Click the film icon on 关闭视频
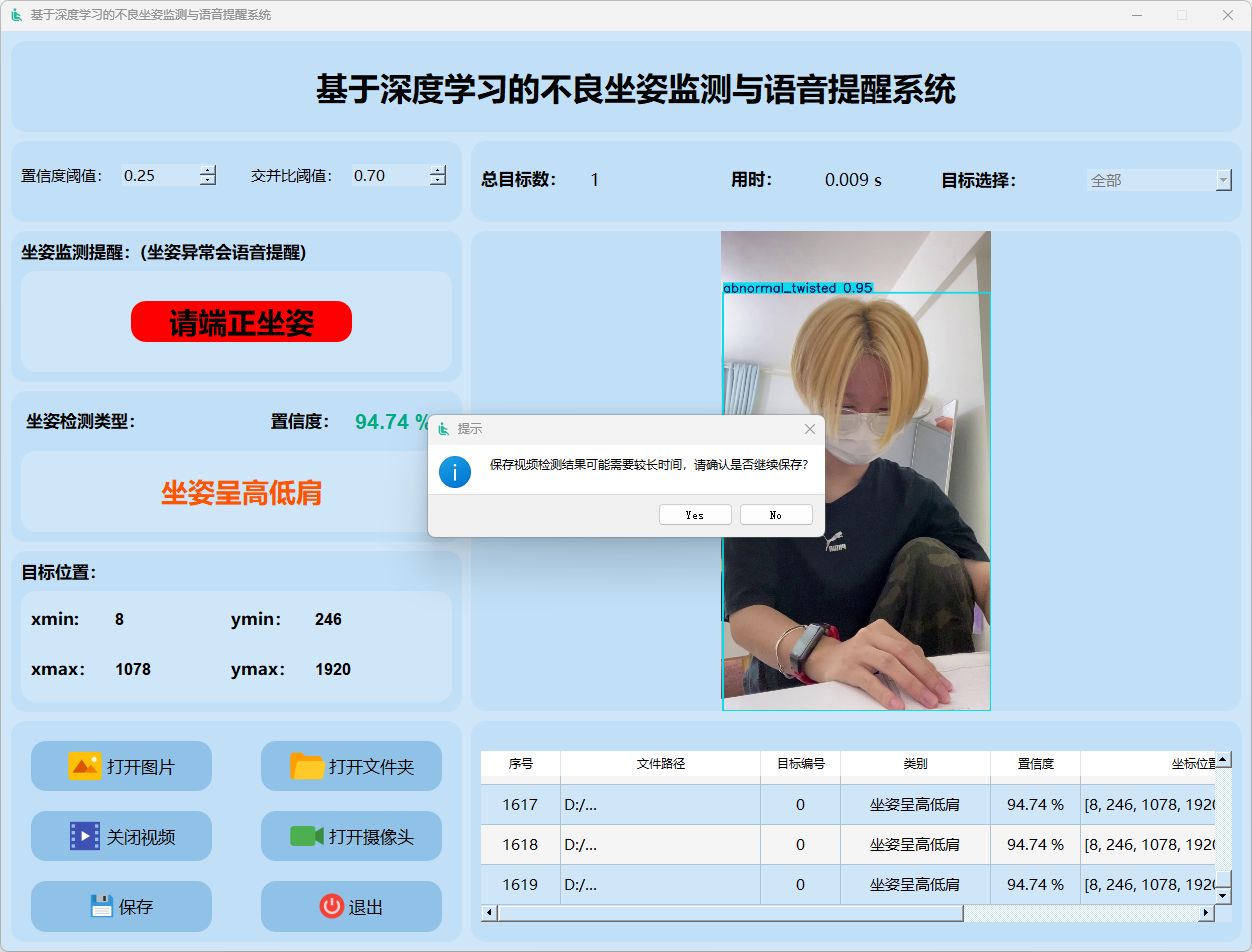This screenshot has height=952, width=1252. click(x=85, y=836)
